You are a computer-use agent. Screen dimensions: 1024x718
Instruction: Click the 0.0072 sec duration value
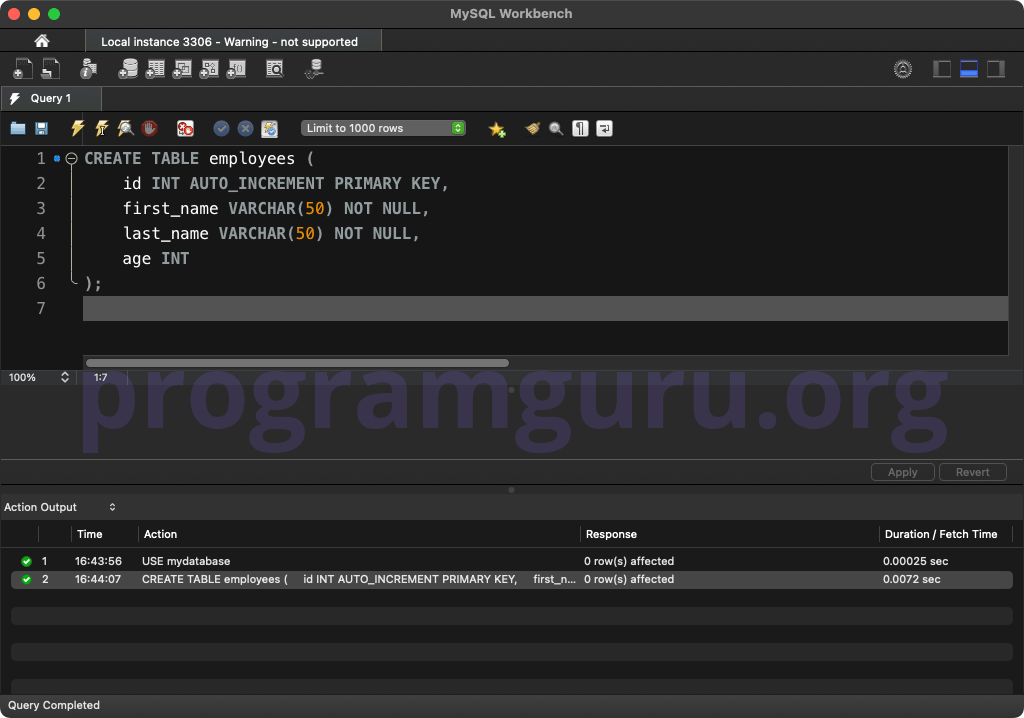(x=912, y=579)
